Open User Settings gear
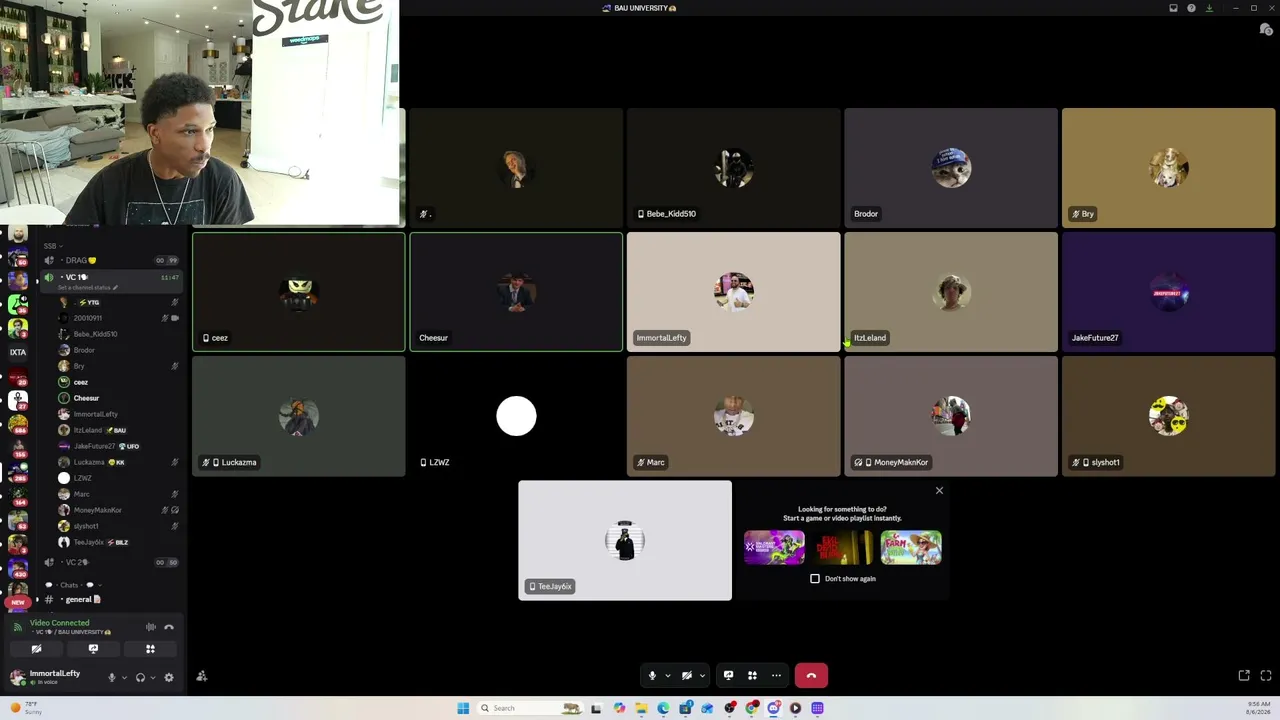 coord(169,677)
